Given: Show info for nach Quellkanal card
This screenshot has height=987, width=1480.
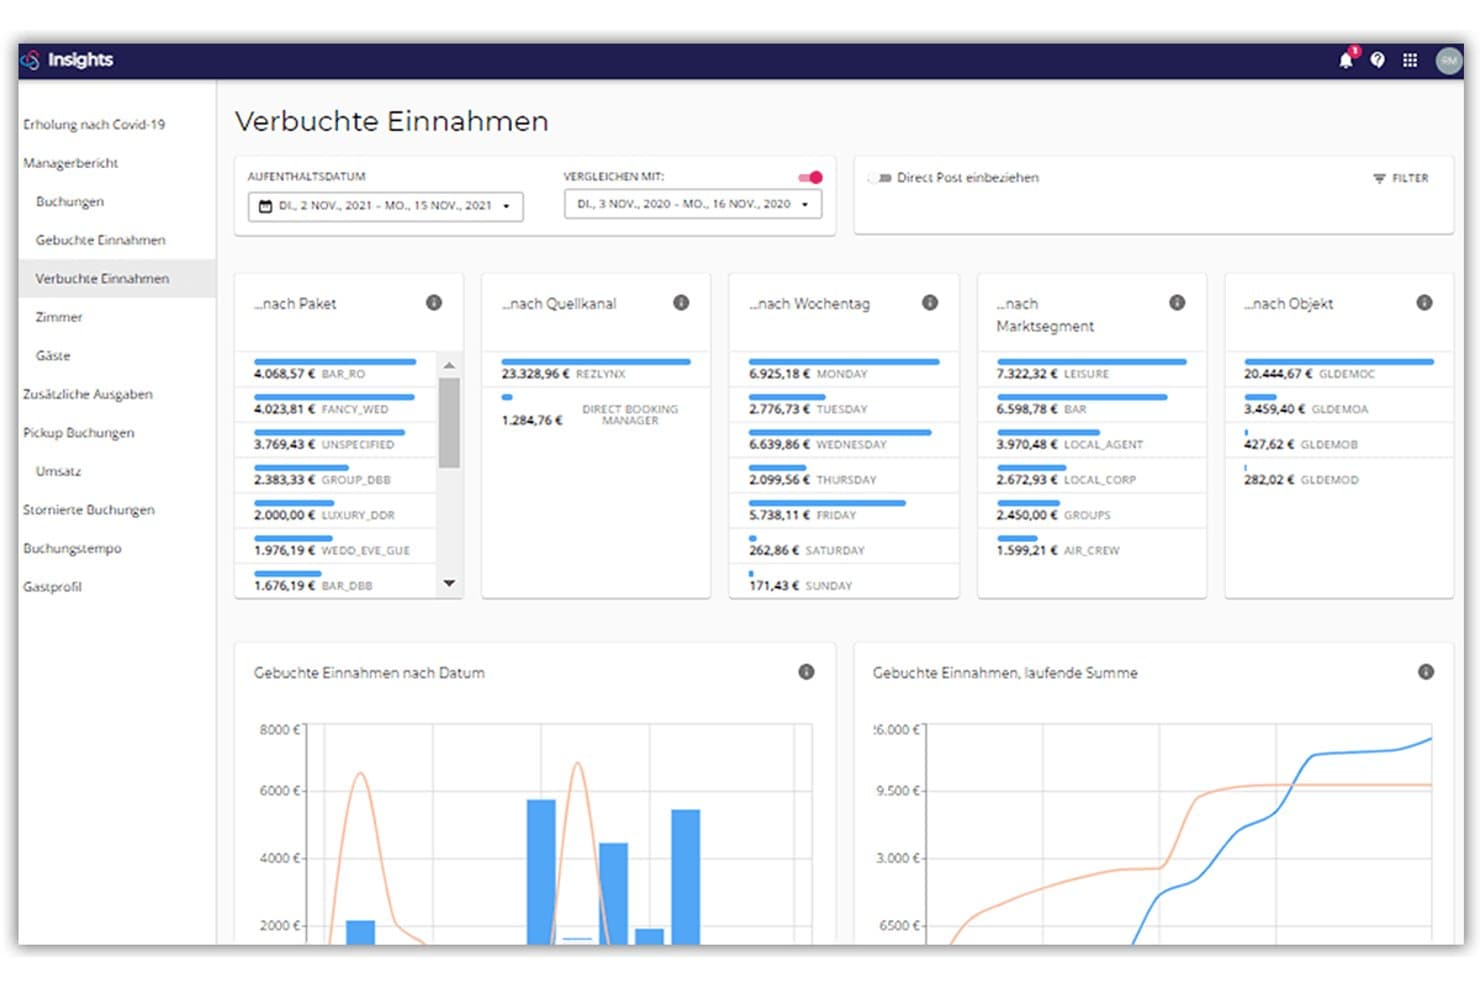Looking at the screenshot, I should [681, 302].
